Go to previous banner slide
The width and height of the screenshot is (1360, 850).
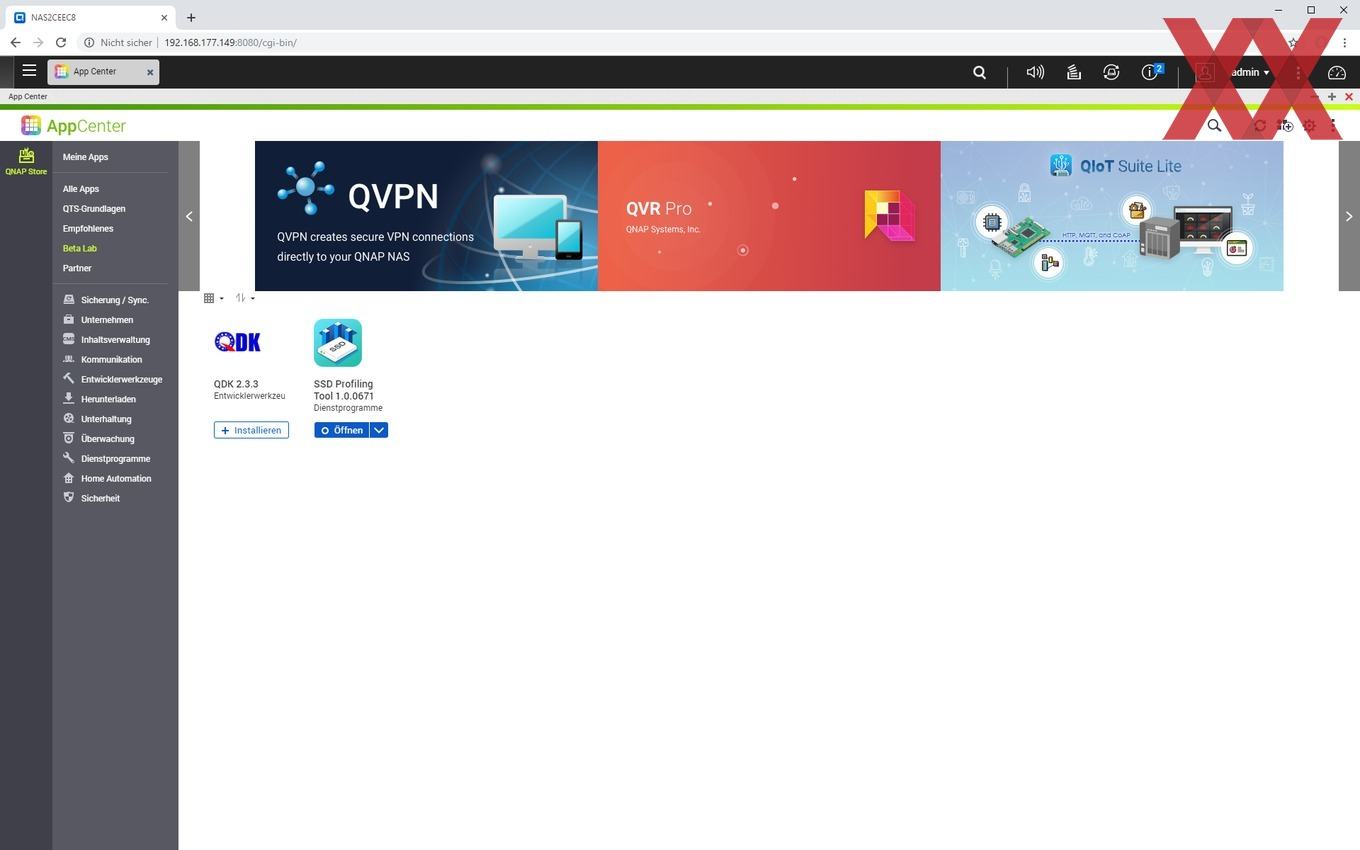[x=189, y=216]
